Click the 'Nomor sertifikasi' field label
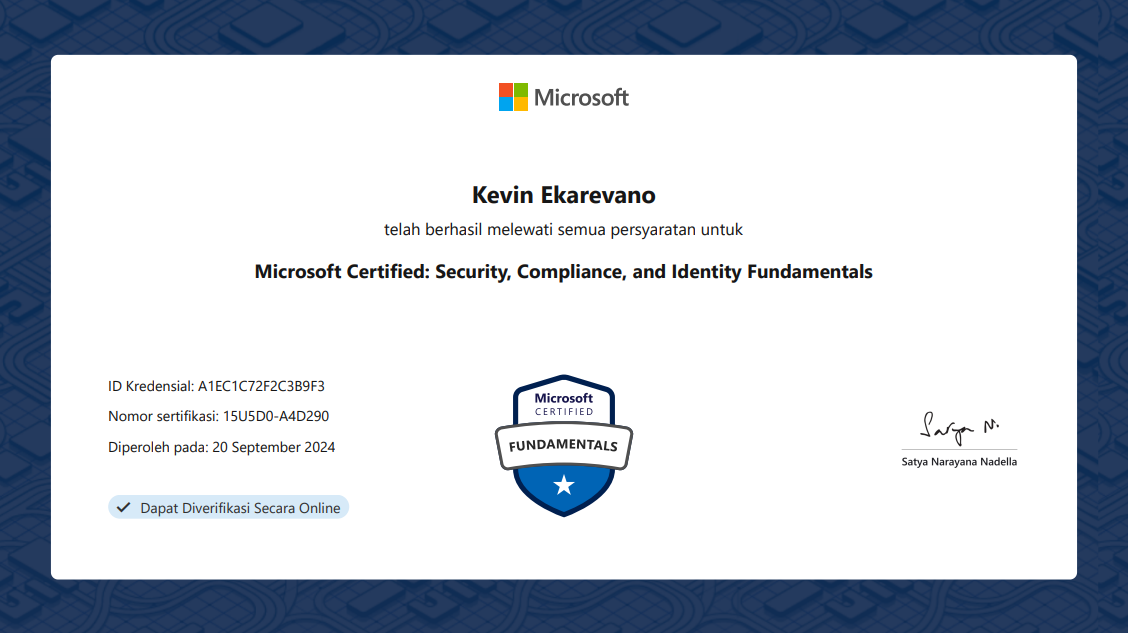The height and width of the screenshot is (633, 1128). click(x=162, y=416)
